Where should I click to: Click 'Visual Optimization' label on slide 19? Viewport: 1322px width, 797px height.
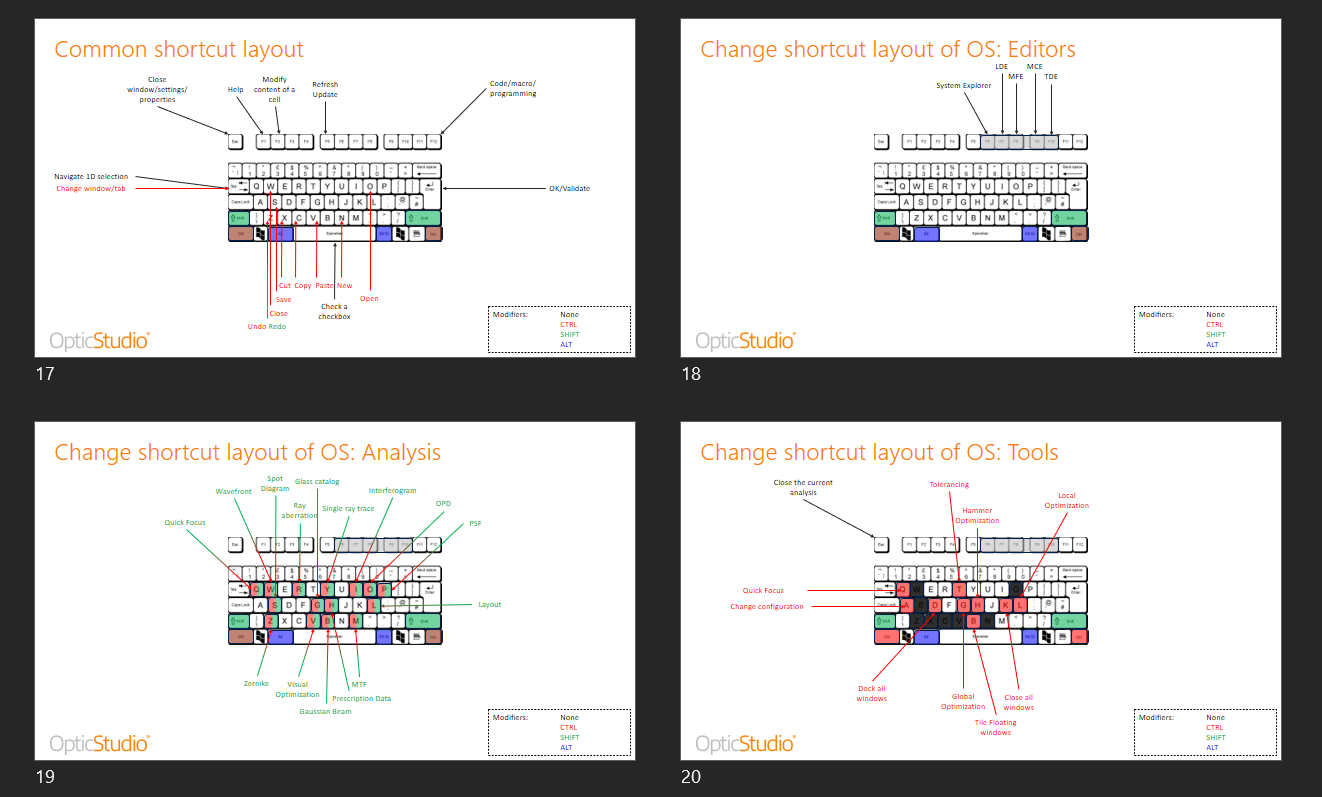(297, 689)
